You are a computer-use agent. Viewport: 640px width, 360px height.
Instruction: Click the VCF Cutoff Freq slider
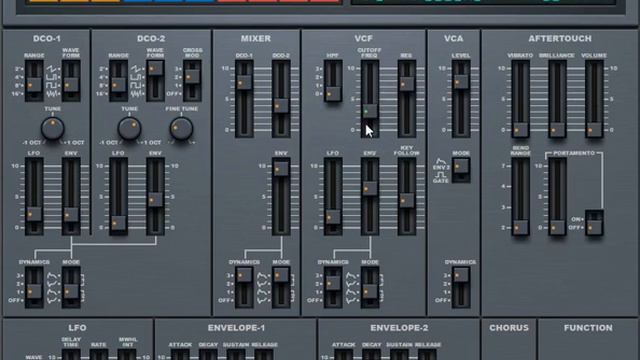tap(370, 99)
